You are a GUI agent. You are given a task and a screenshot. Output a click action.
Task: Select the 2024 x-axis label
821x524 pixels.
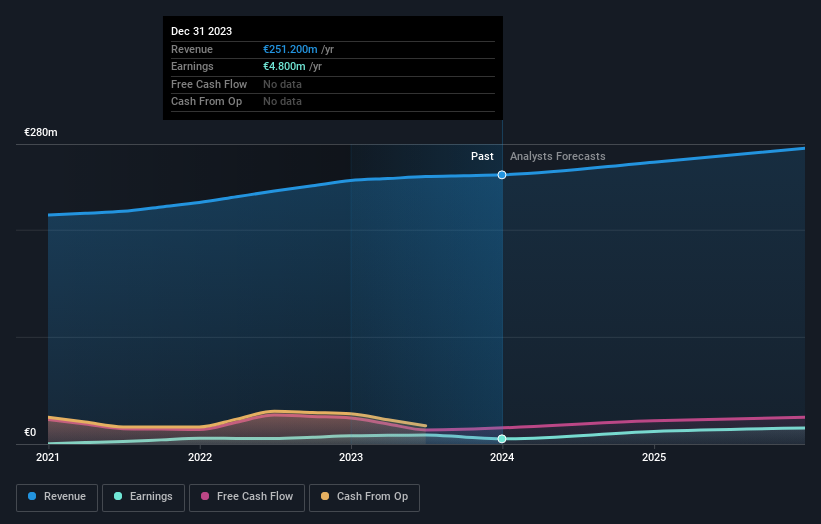pos(502,457)
